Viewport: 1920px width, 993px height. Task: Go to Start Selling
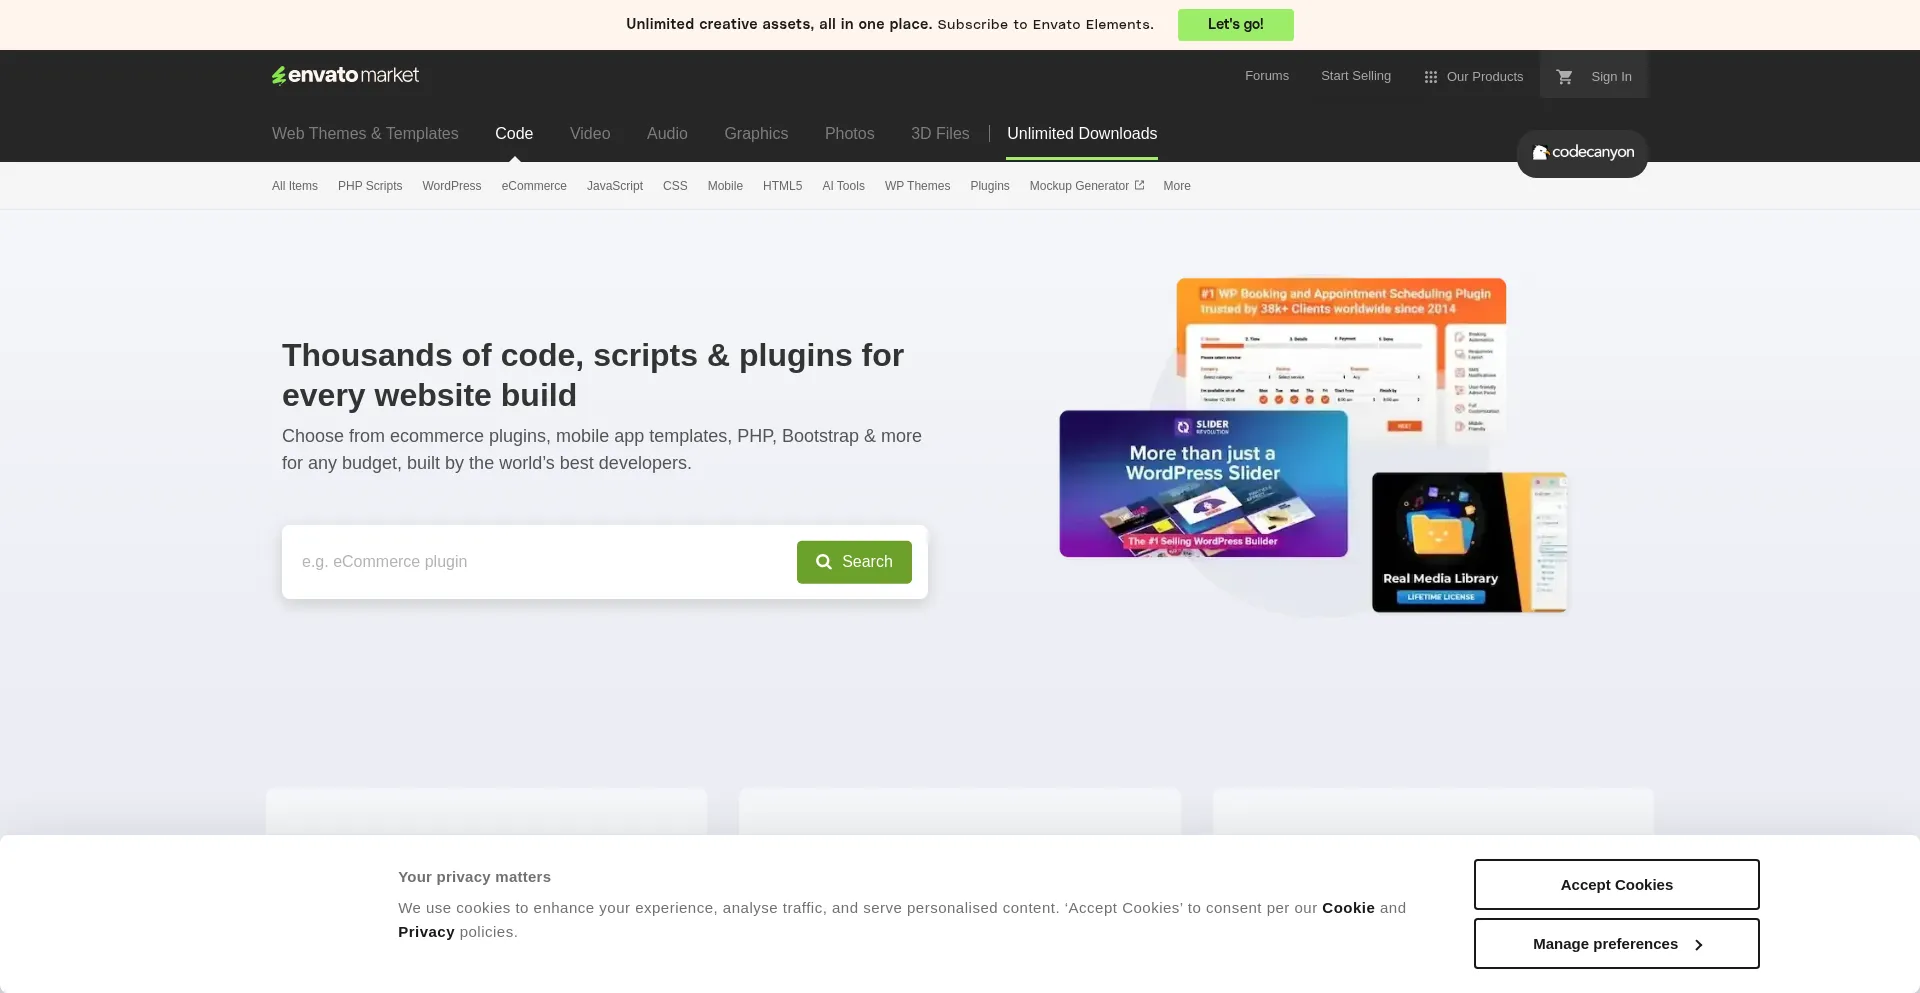coord(1356,76)
